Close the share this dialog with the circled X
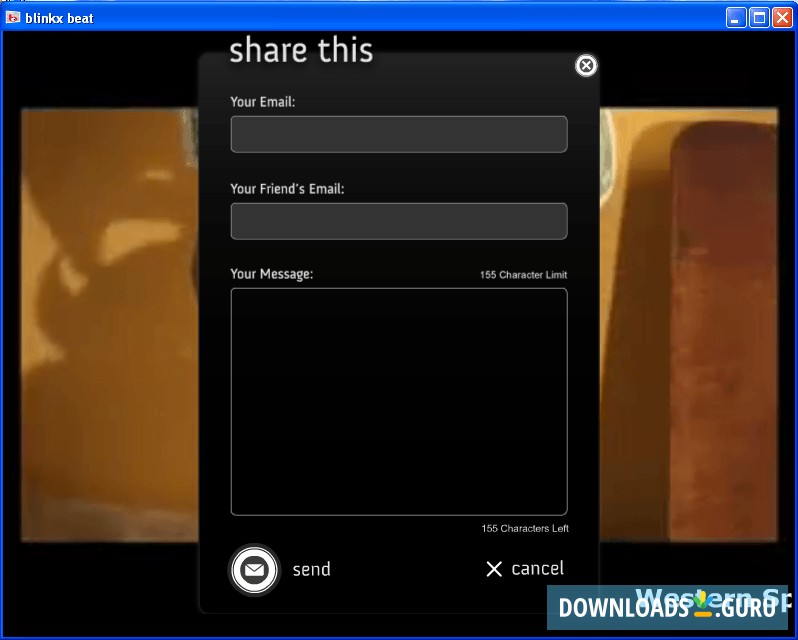Screen dimensions: 798x640 586,65
